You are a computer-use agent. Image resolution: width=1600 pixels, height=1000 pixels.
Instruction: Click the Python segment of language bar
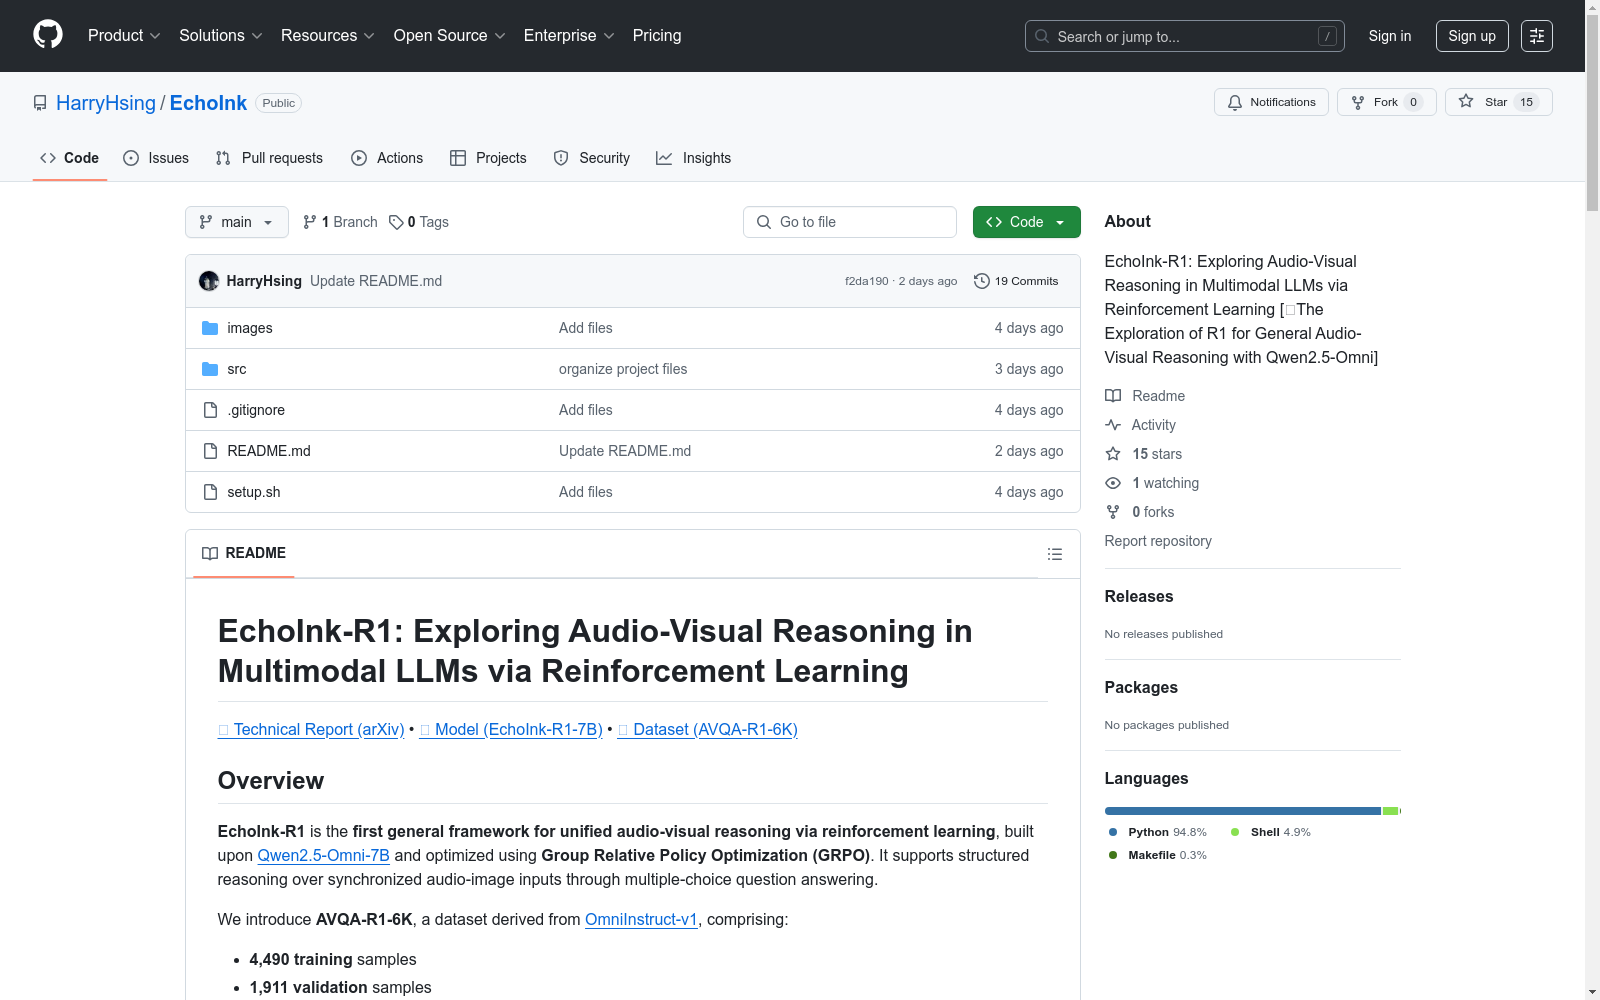pyautogui.click(x=1242, y=811)
